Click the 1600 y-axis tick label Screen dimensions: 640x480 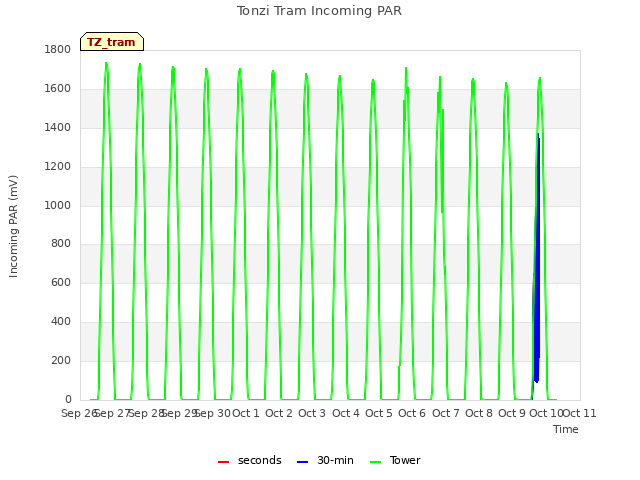click(x=58, y=89)
